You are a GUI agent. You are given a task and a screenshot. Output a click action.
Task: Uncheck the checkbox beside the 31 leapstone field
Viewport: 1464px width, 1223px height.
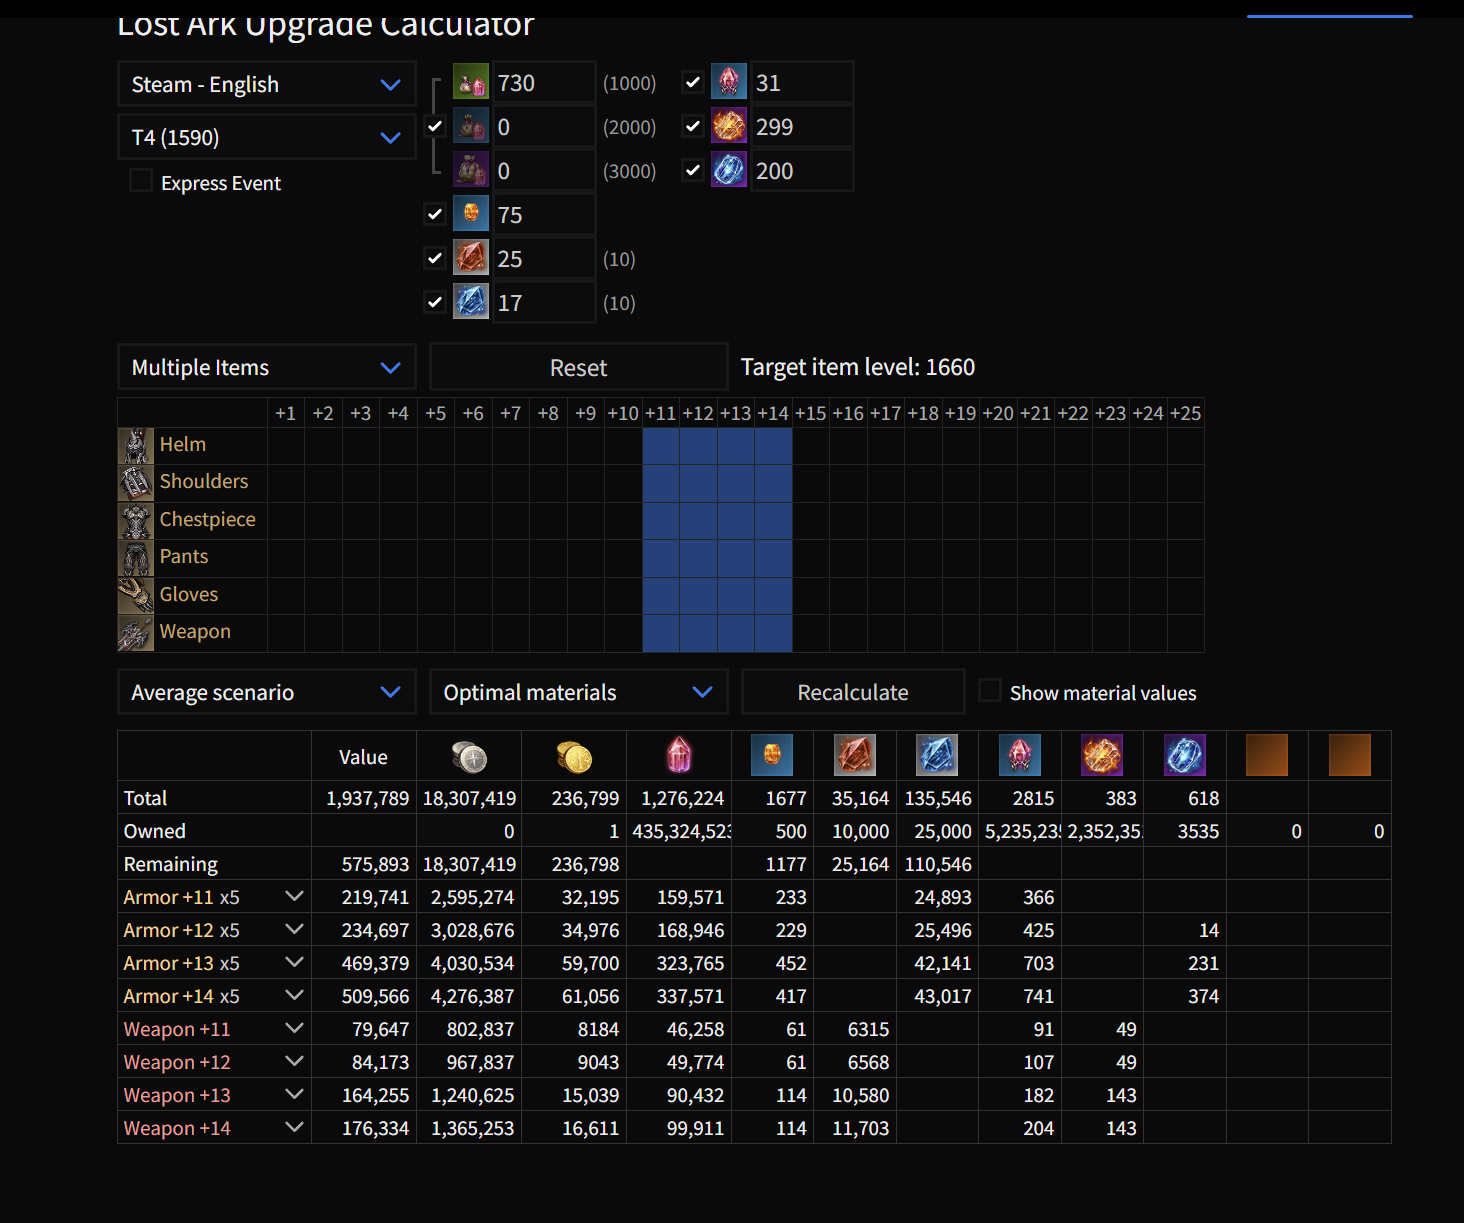tap(693, 82)
